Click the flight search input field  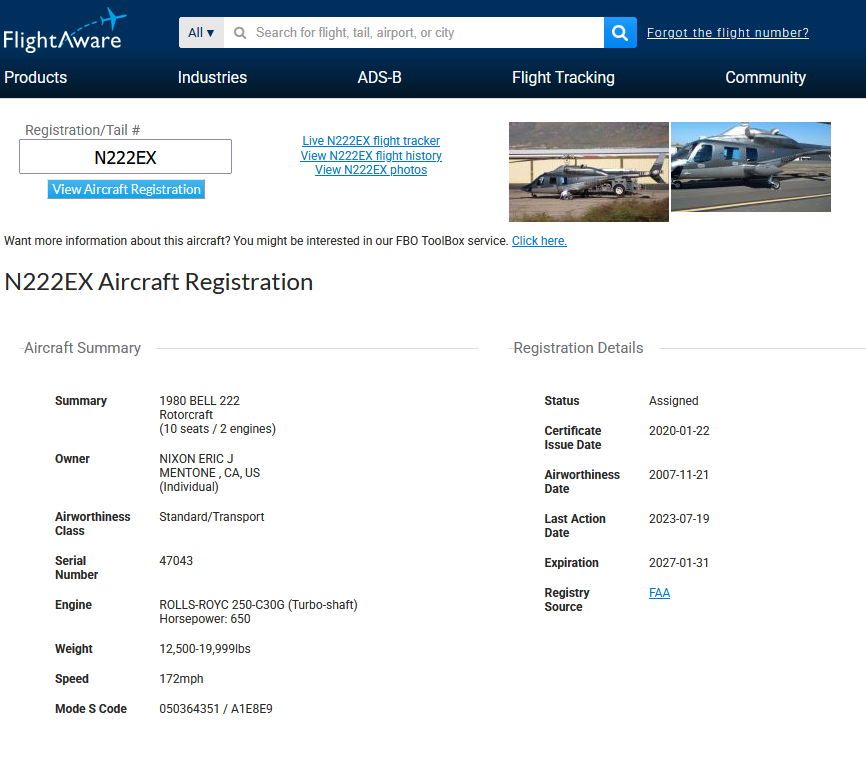[420, 33]
